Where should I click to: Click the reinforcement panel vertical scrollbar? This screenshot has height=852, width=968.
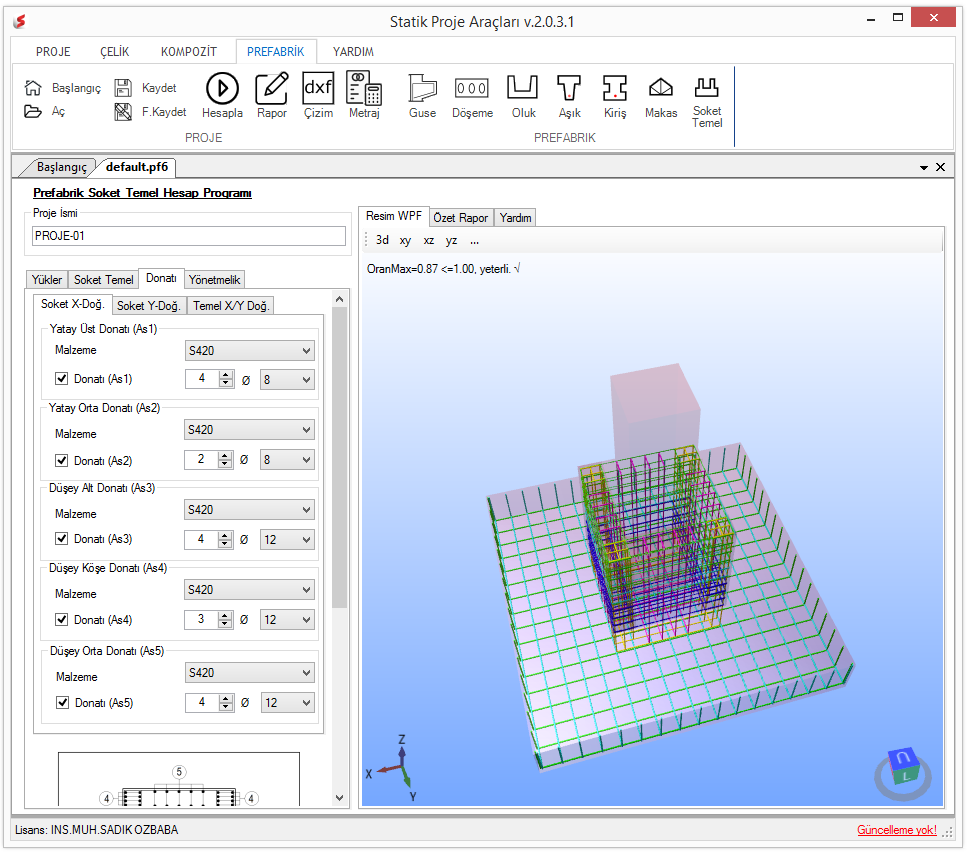coord(339,457)
